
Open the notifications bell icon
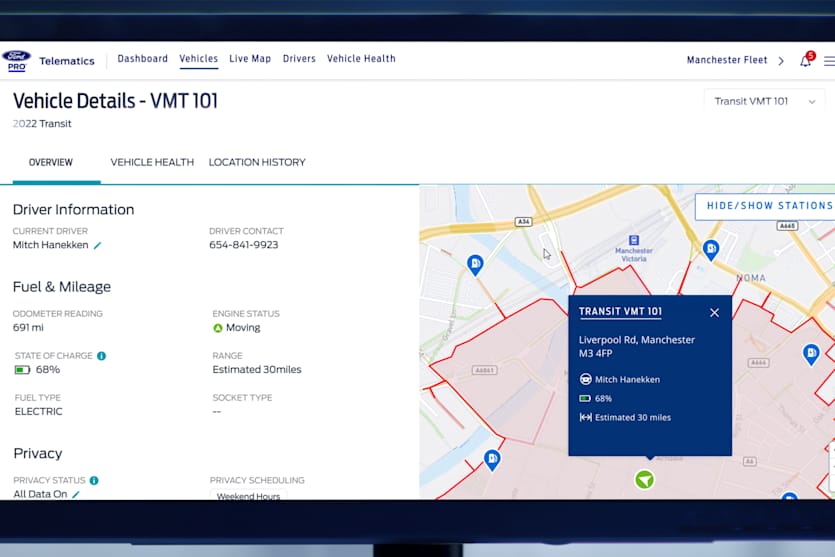[x=805, y=61]
